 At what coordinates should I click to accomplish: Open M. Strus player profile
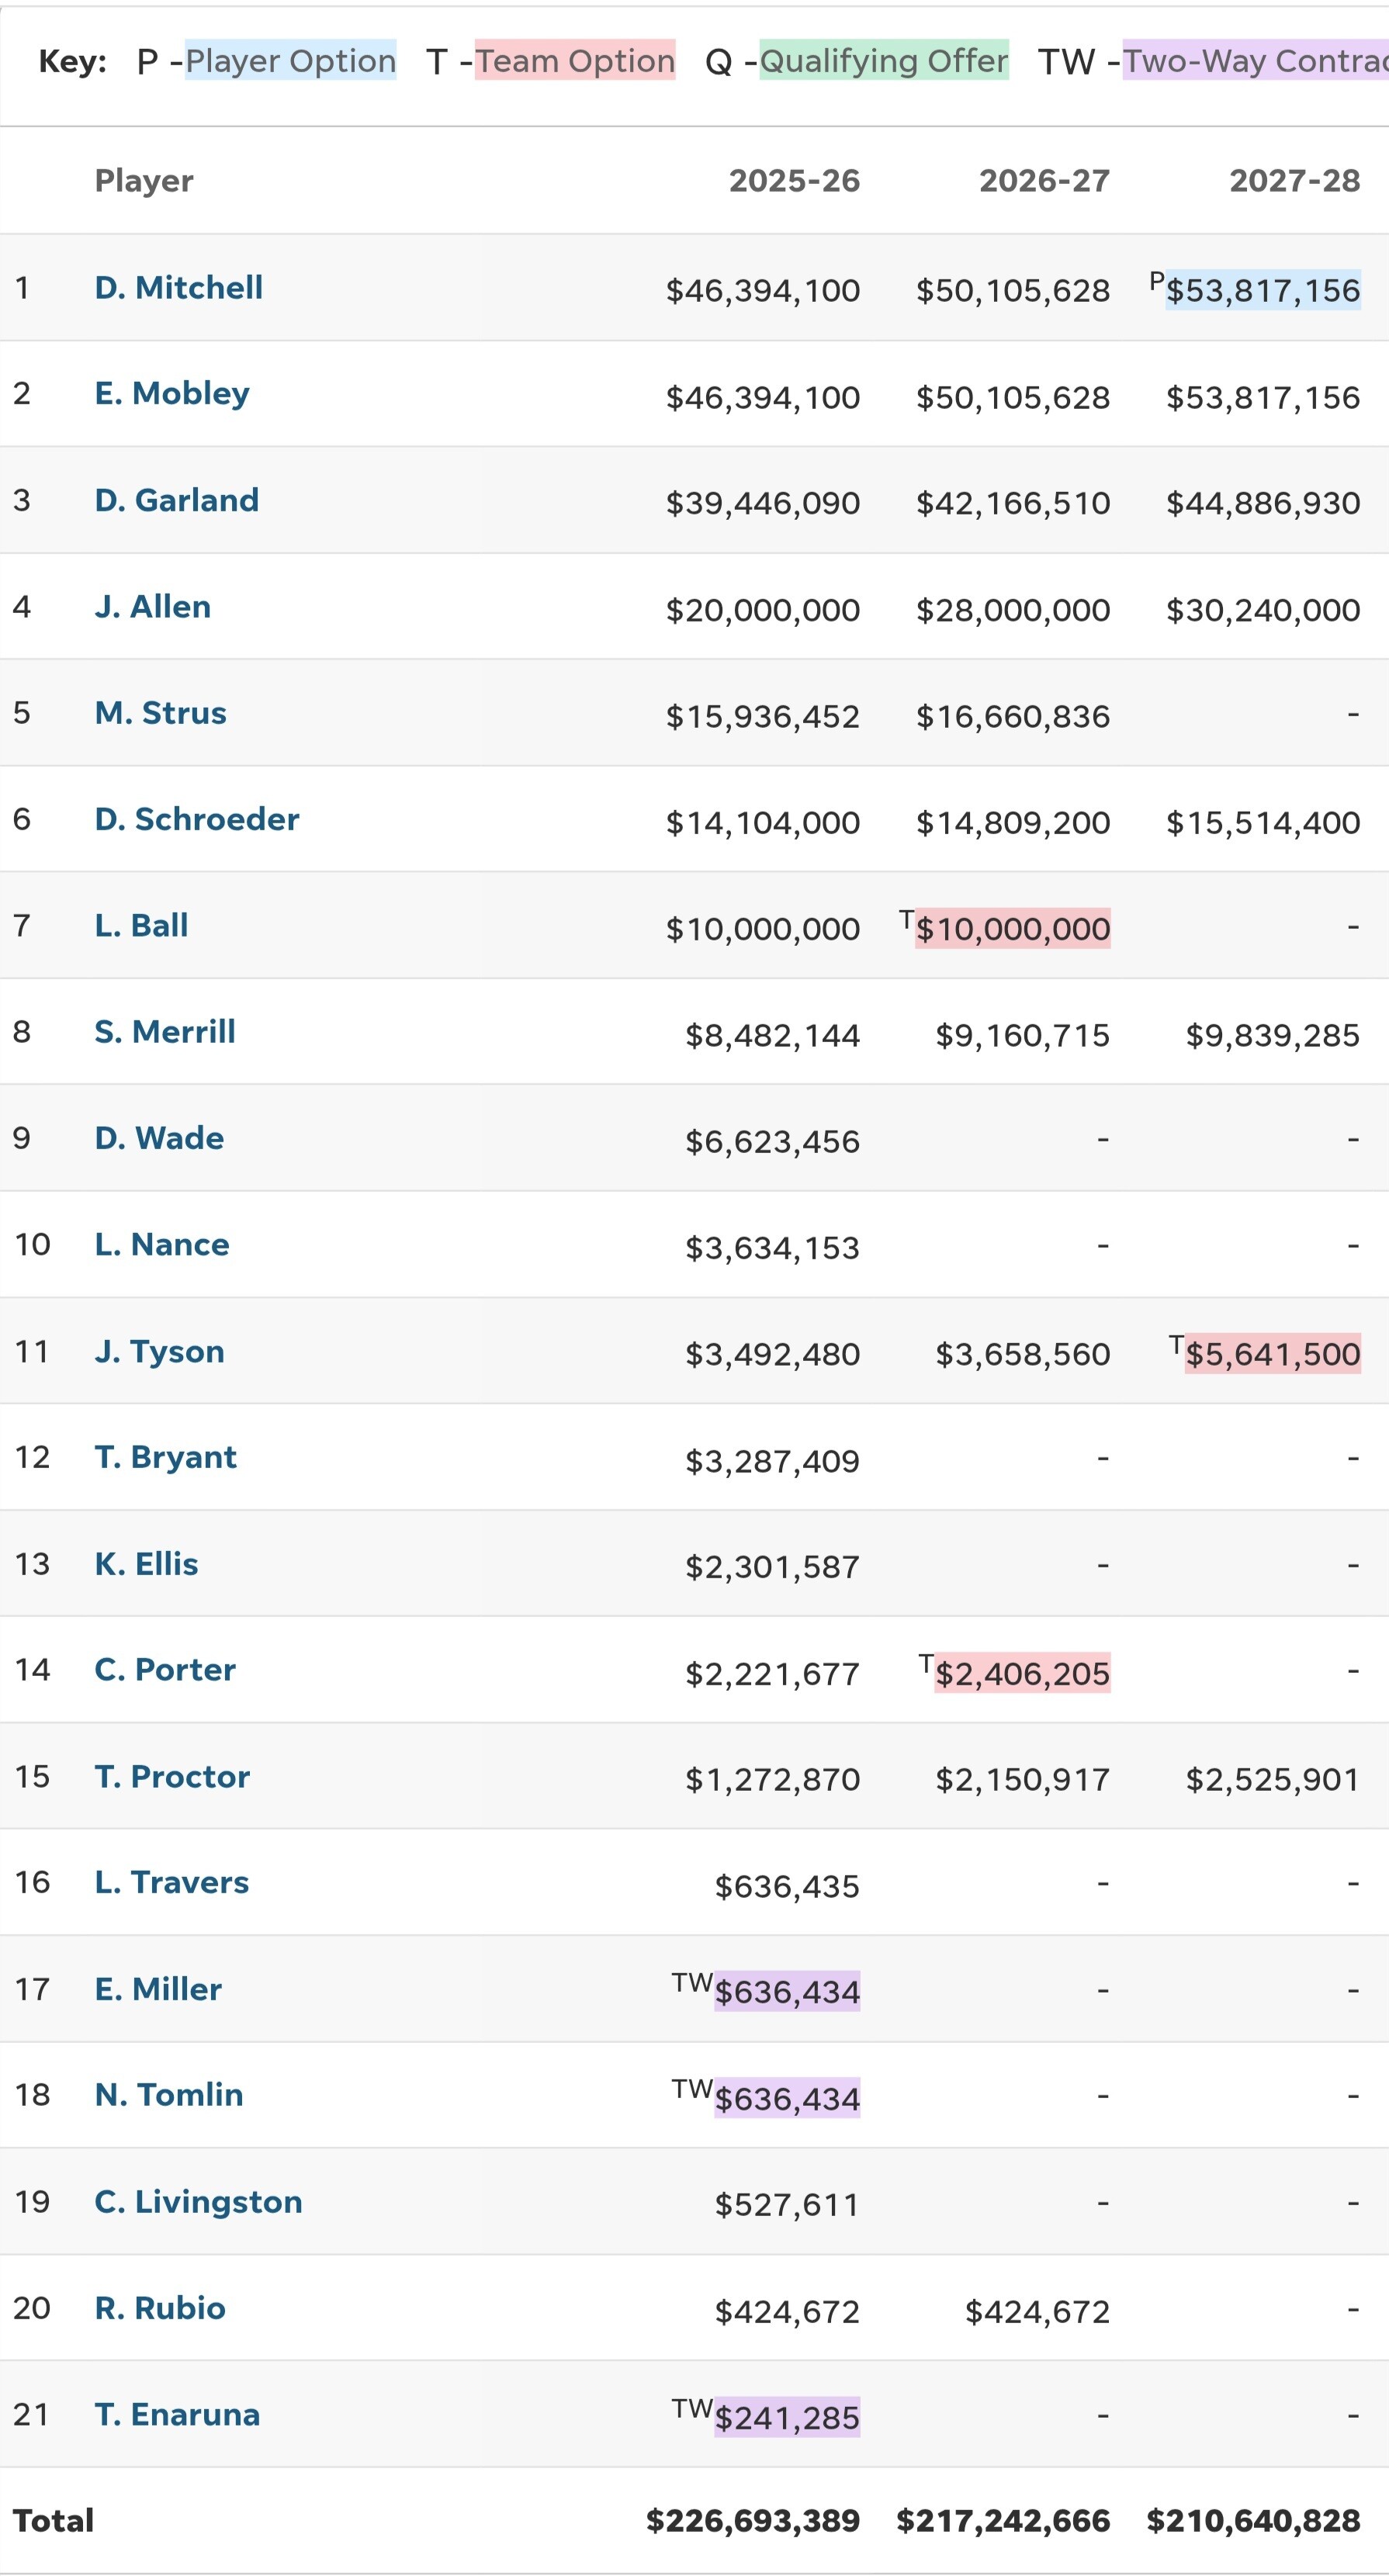pyautogui.click(x=160, y=713)
